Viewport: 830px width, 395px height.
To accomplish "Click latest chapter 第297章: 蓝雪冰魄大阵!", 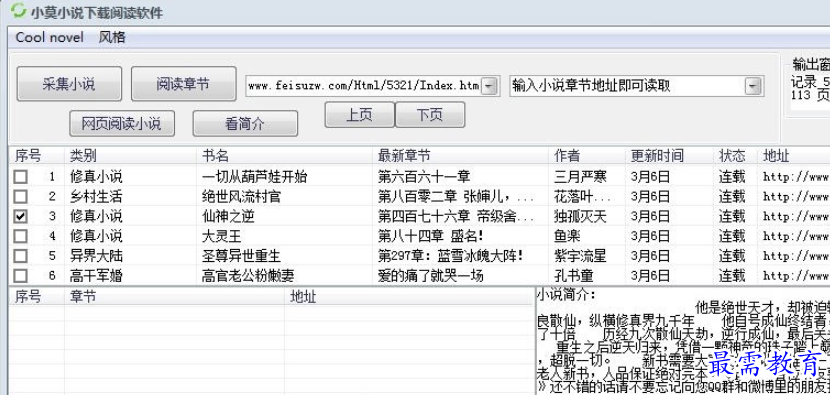I will click(451, 256).
